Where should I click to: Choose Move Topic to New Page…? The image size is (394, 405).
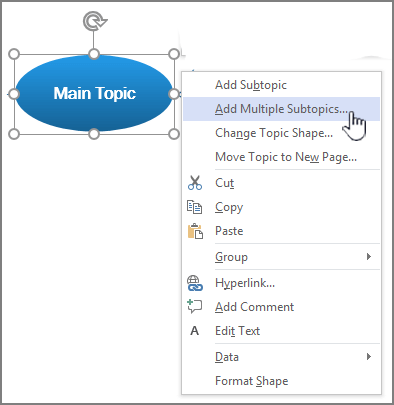(281, 157)
